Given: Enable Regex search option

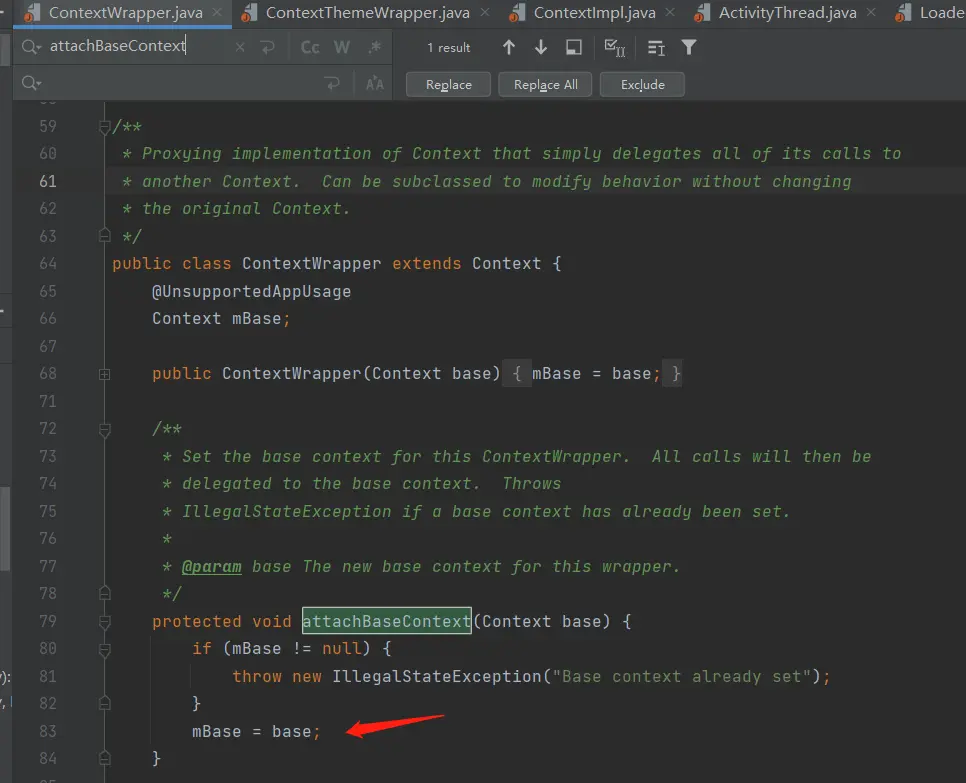Looking at the screenshot, I should coord(374,47).
